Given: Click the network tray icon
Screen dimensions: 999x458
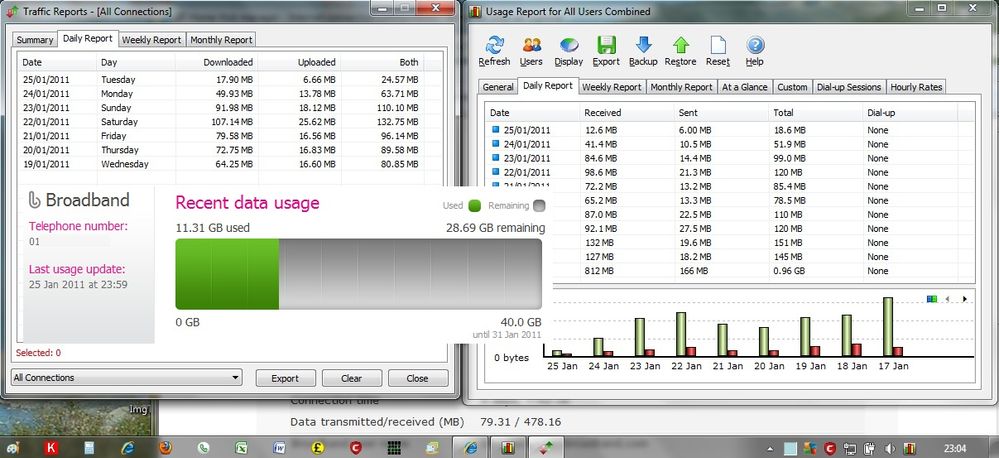Looking at the screenshot, I should click(850, 448).
